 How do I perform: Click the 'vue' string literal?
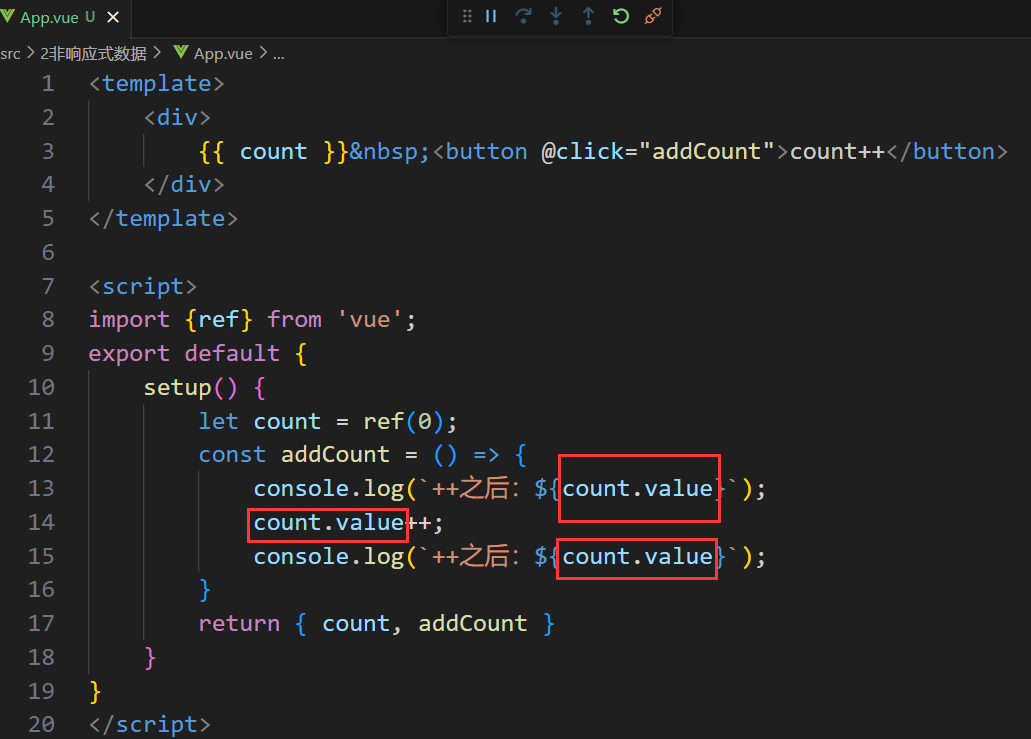(x=370, y=320)
